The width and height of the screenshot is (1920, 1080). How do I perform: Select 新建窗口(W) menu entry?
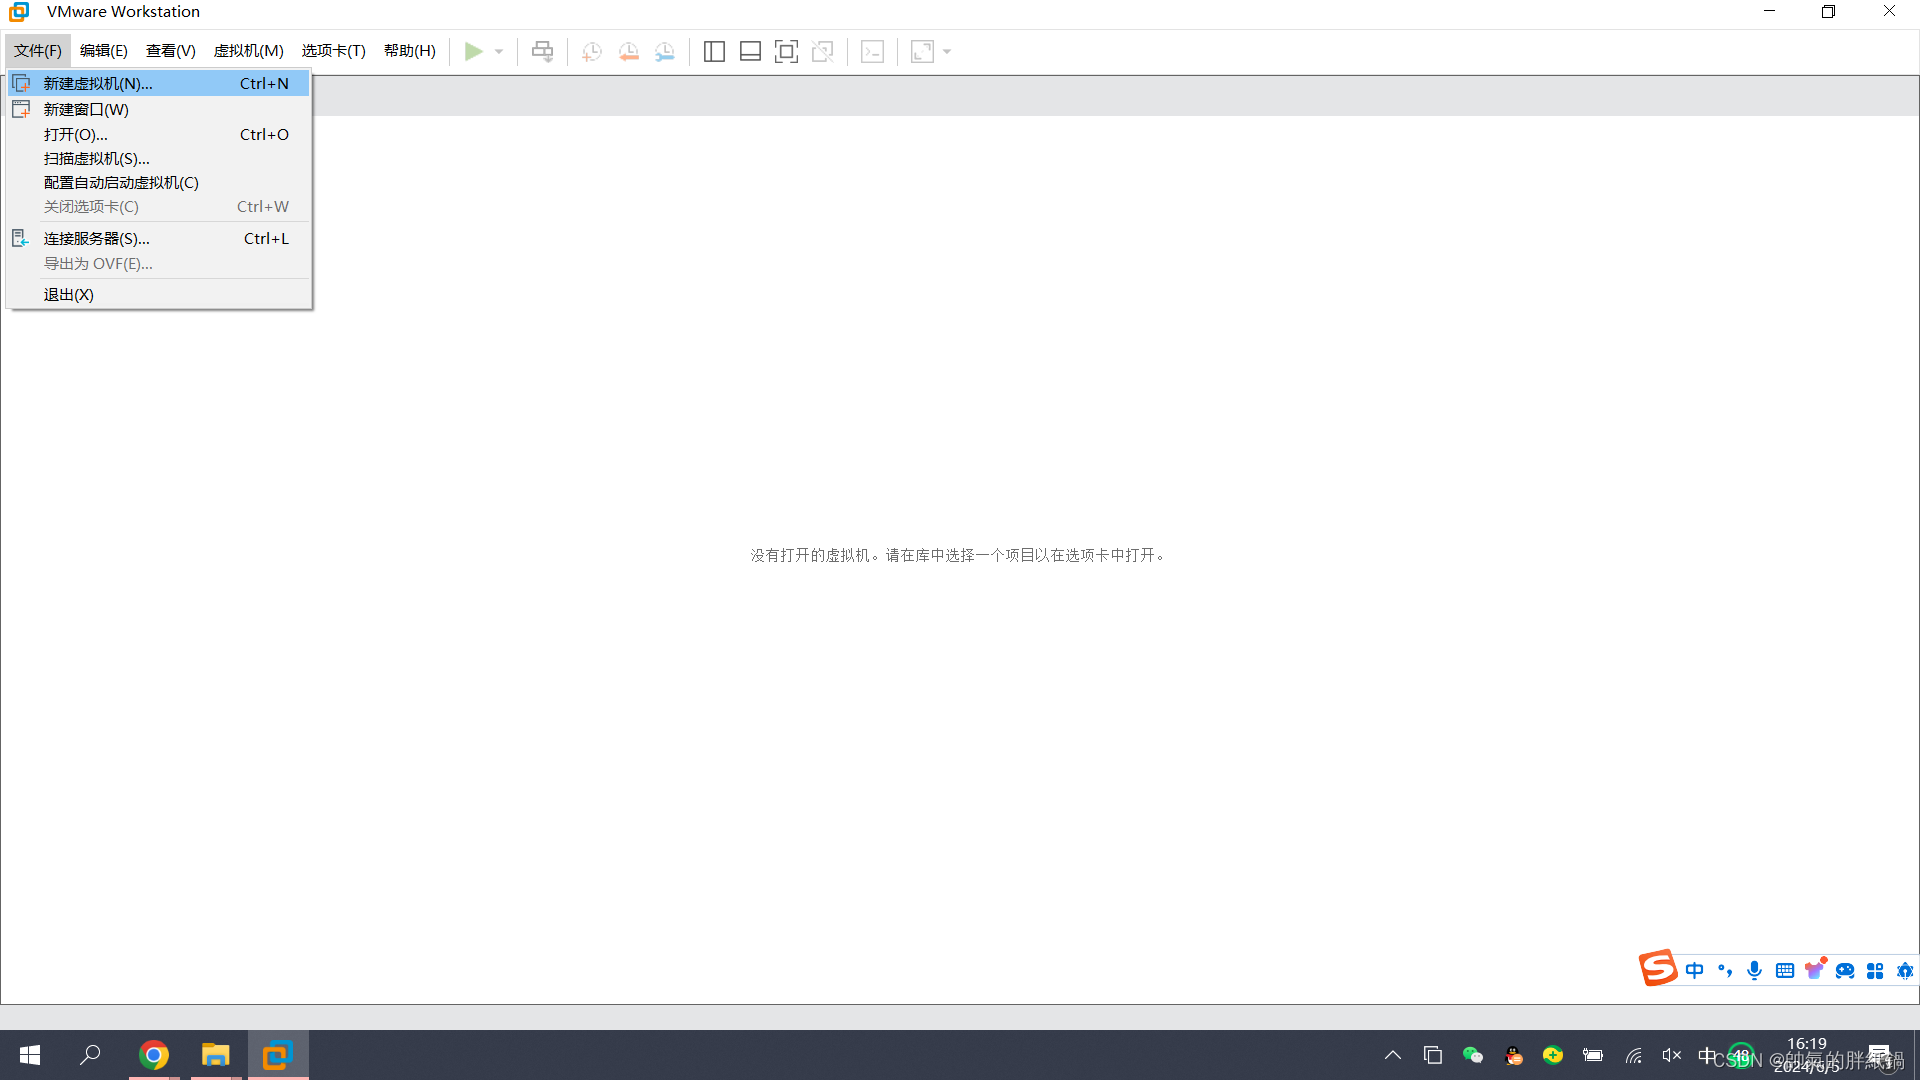pos(159,109)
